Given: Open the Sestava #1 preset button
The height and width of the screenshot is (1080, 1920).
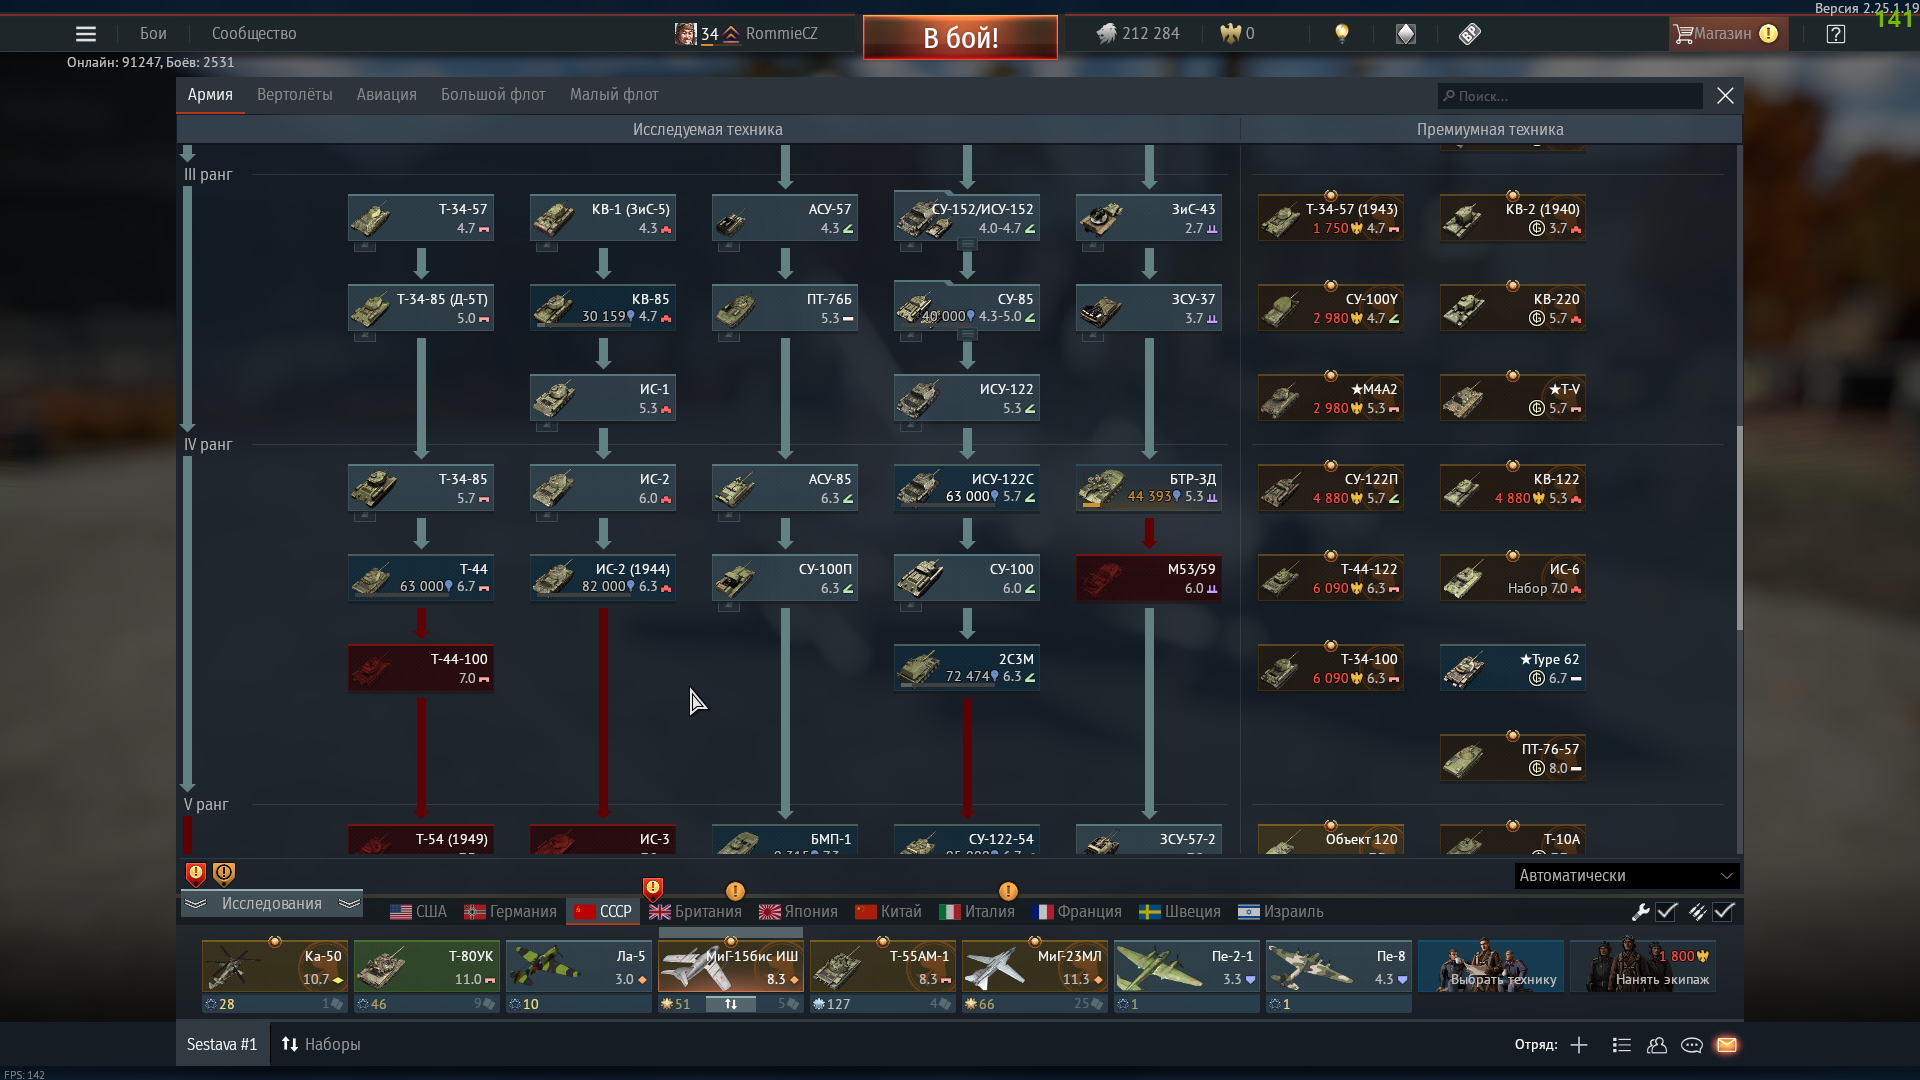Looking at the screenshot, I should coord(222,1045).
